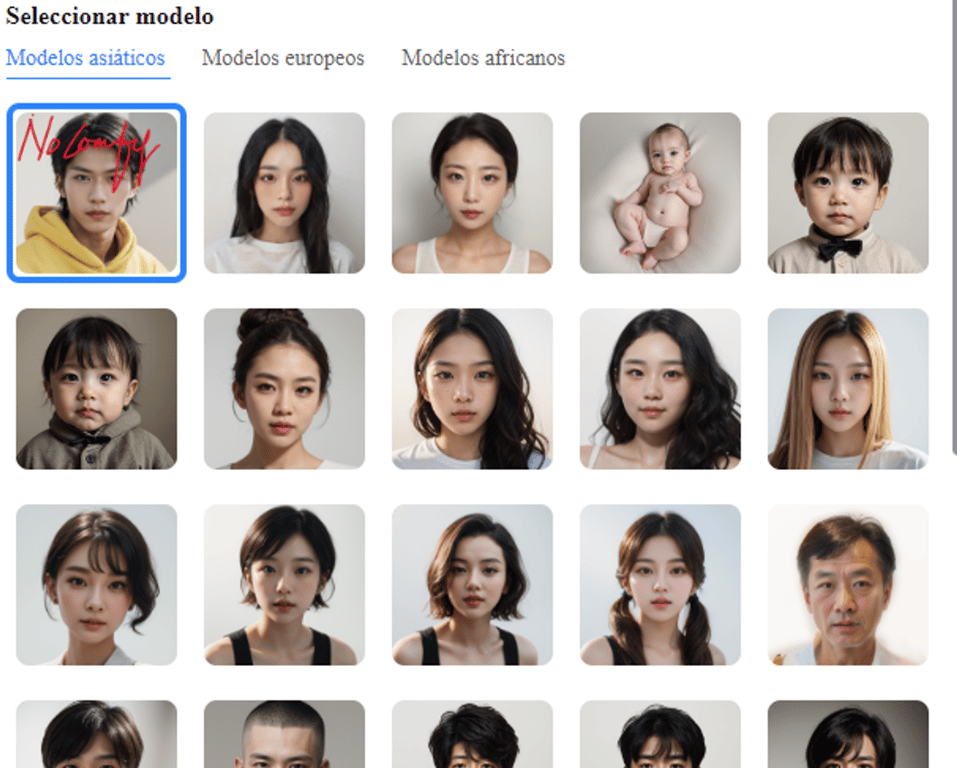Viewport: 957px width, 768px height.
Task: Select woman with long curly black hair, bare shoulders
Action: 660,389
